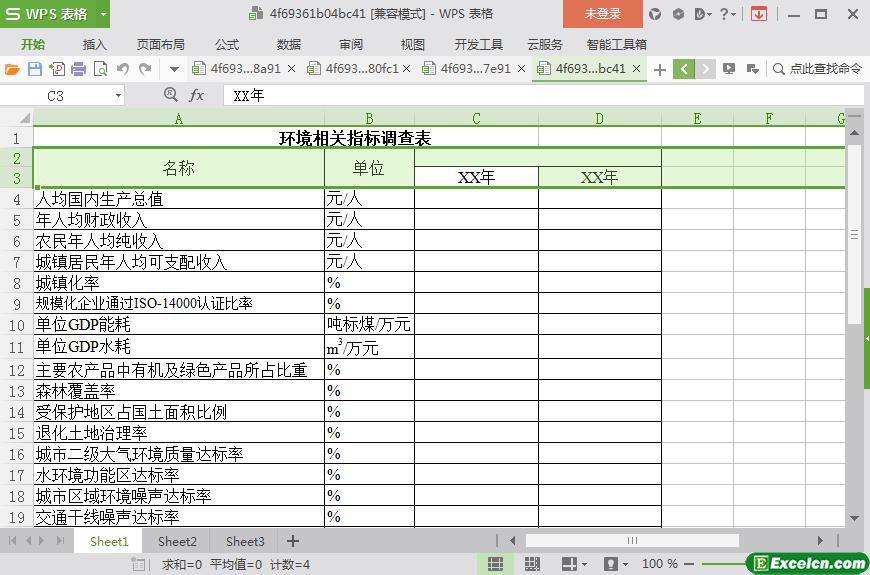The height and width of the screenshot is (575, 870).
Task: Open the 云服务 ribbon tab
Action: pyautogui.click(x=545, y=44)
